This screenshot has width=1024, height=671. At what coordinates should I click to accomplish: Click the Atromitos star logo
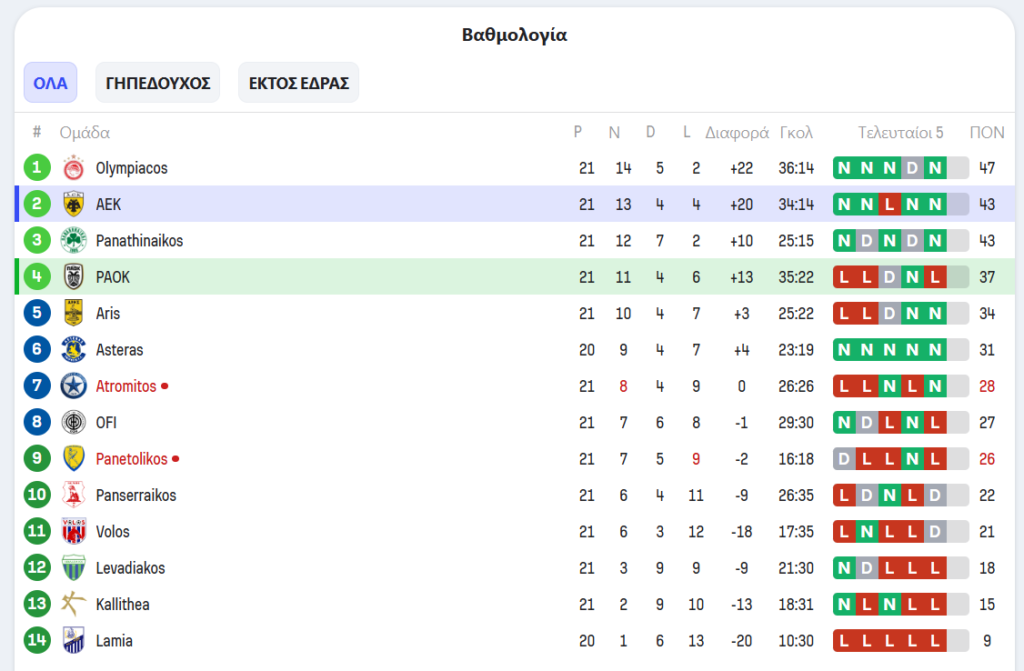(73, 386)
